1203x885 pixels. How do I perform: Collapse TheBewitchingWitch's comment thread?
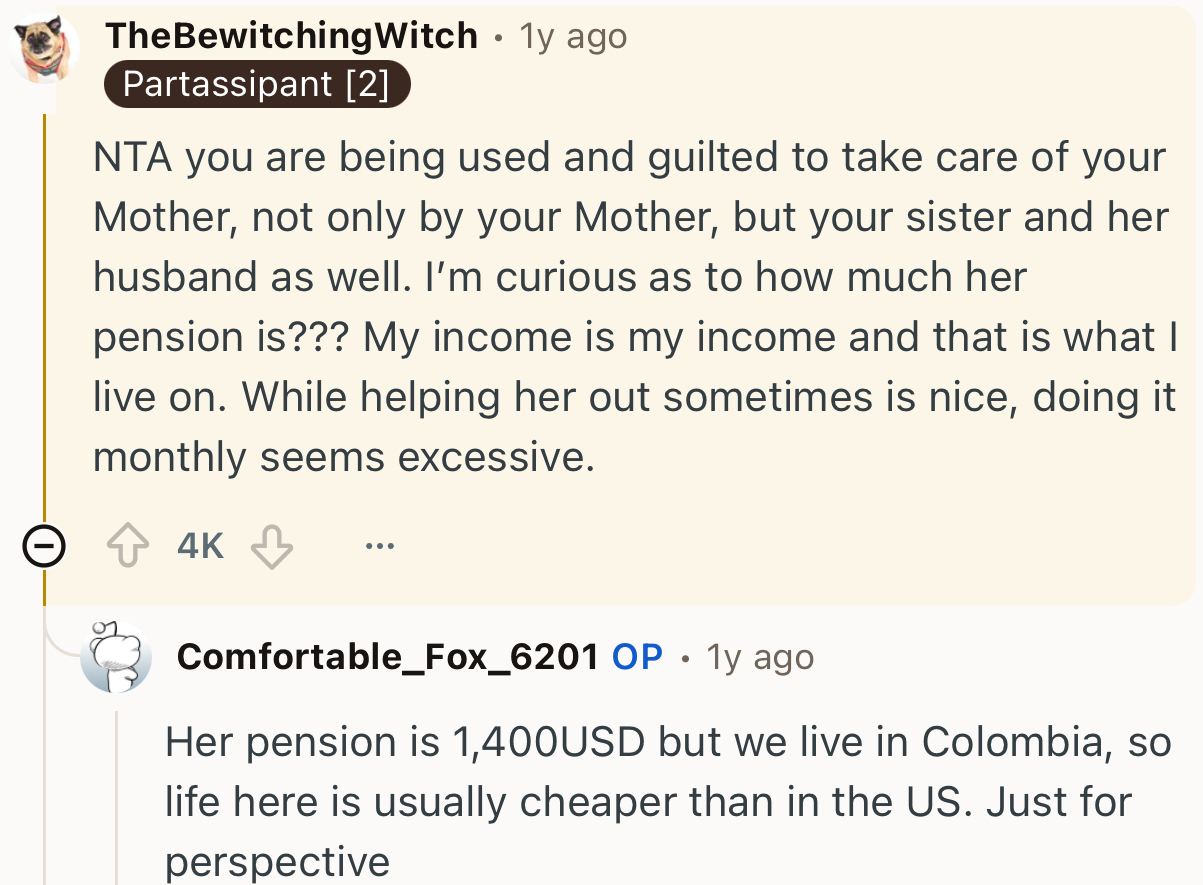click(x=45, y=545)
